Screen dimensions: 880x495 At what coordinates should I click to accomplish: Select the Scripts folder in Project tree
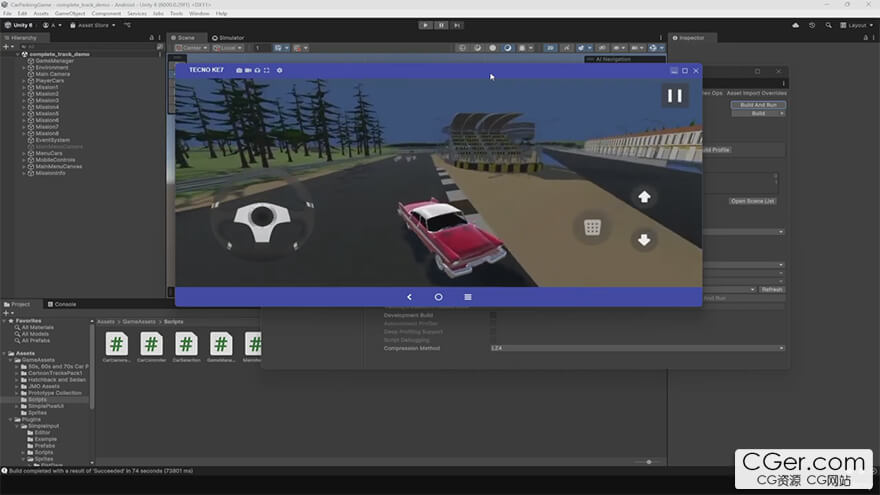click(37, 400)
